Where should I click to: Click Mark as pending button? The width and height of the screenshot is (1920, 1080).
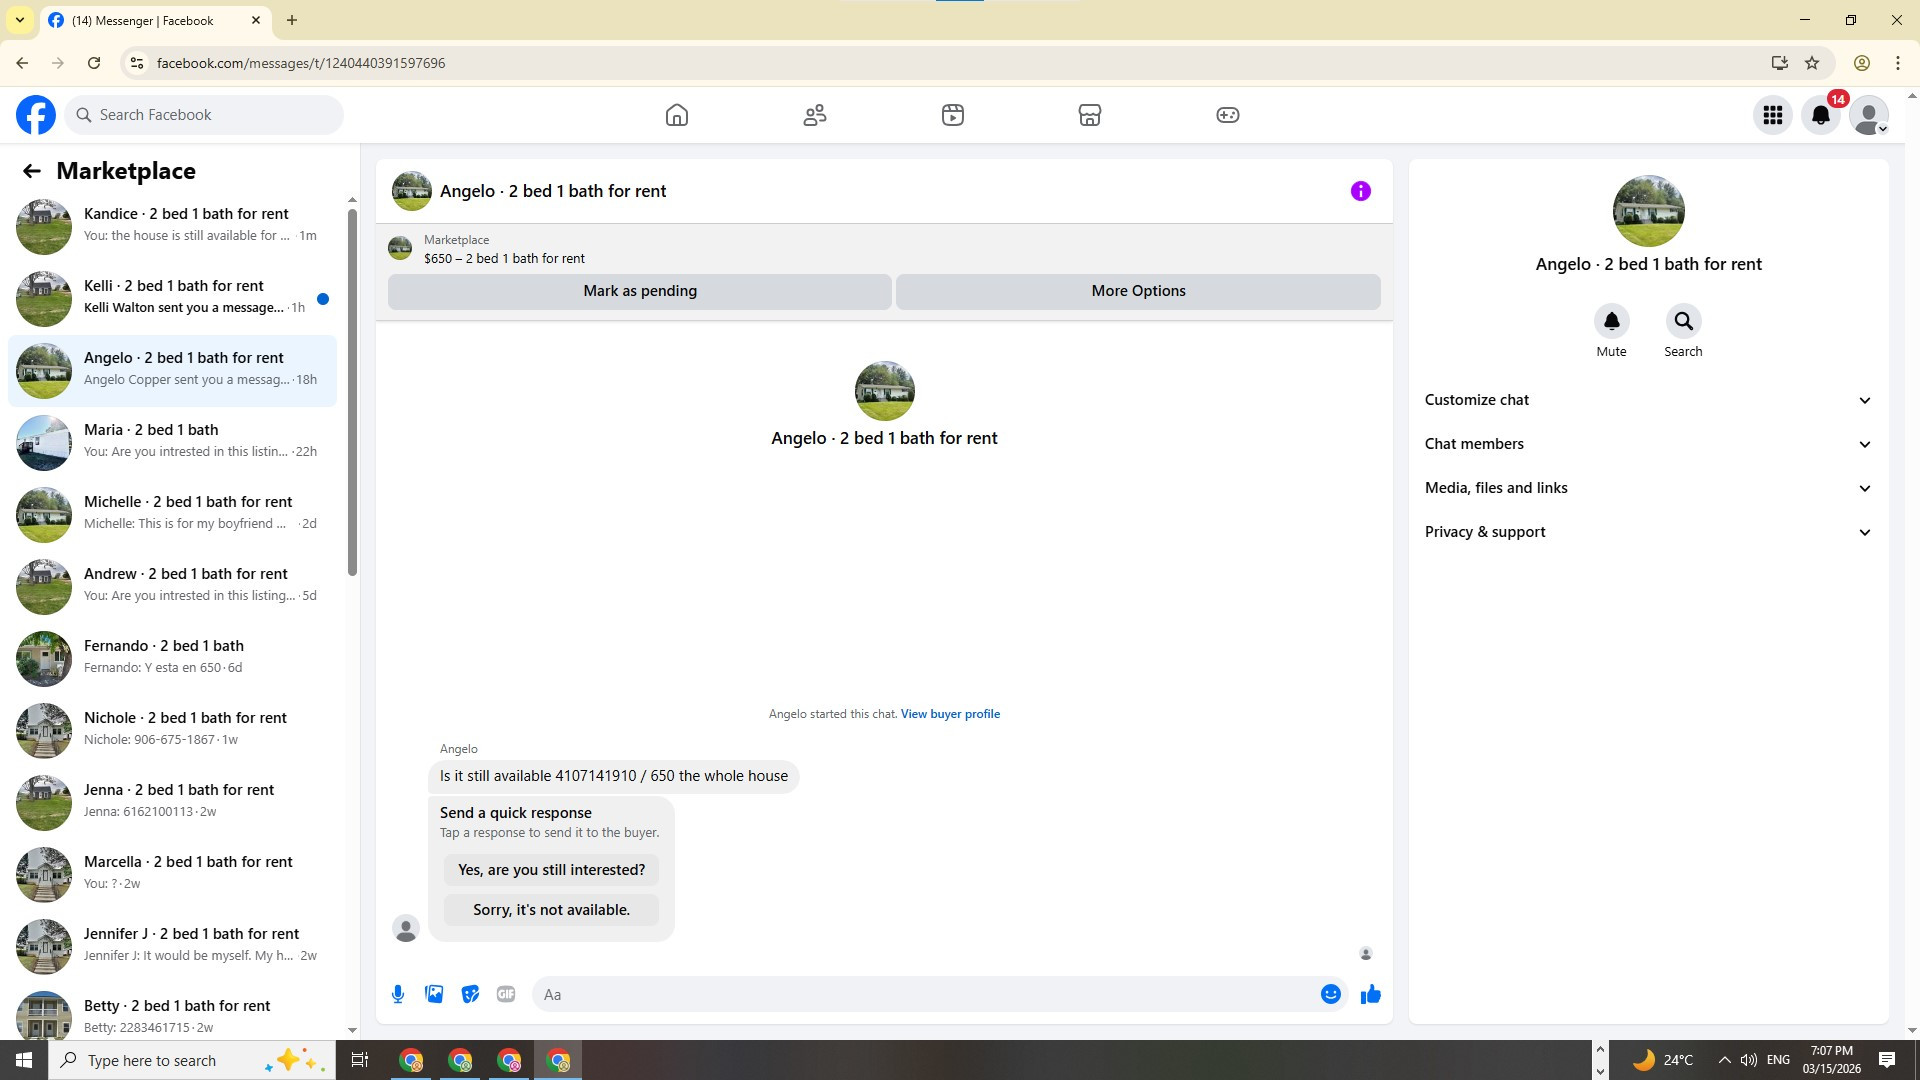640,291
